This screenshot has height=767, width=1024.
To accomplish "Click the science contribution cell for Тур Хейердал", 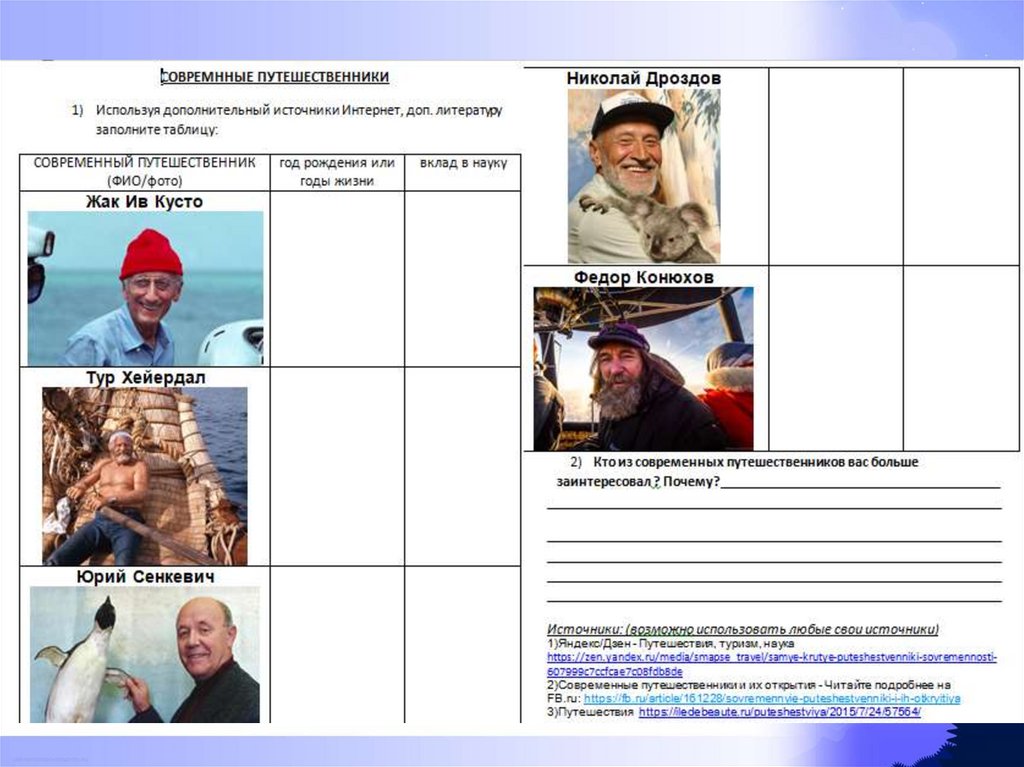I will [463, 466].
